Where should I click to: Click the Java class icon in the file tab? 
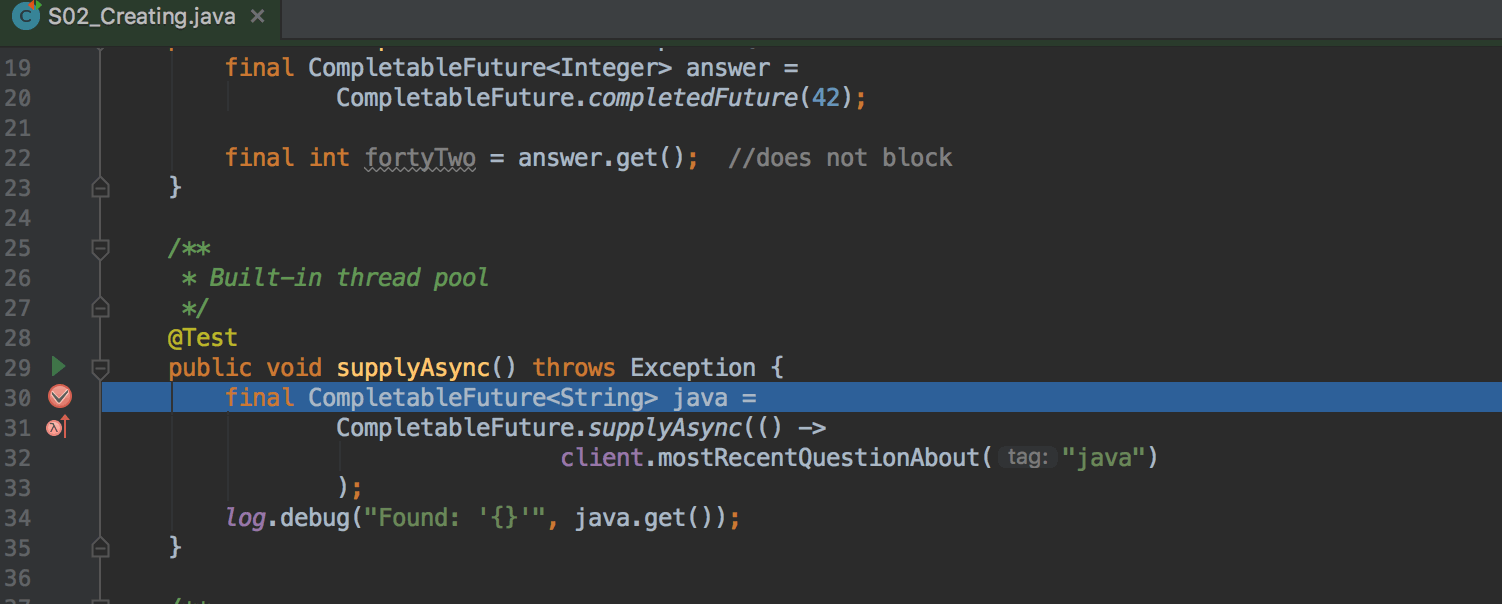pyautogui.click(x=26, y=17)
